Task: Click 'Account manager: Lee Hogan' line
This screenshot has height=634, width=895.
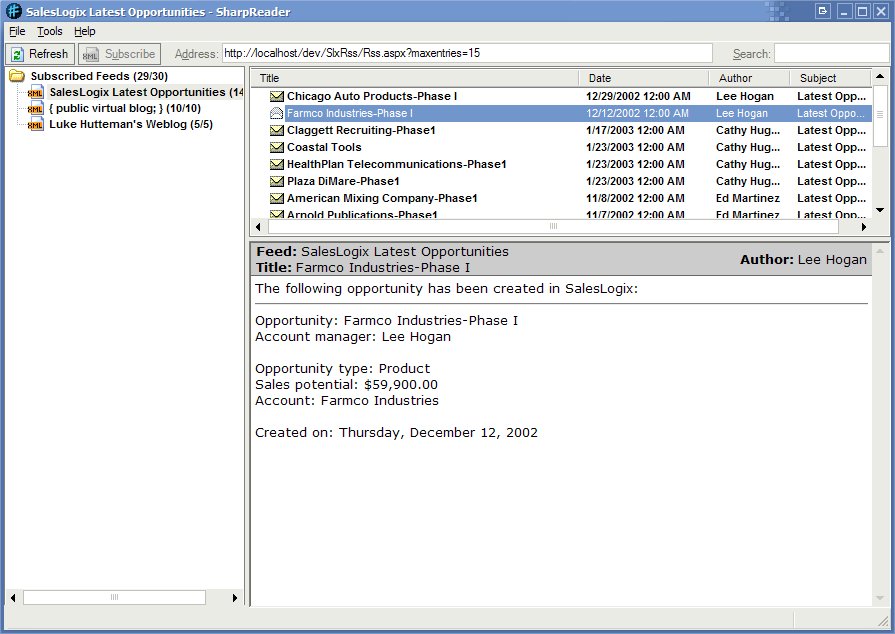Action: pyautogui.click(x=353, y=337)
